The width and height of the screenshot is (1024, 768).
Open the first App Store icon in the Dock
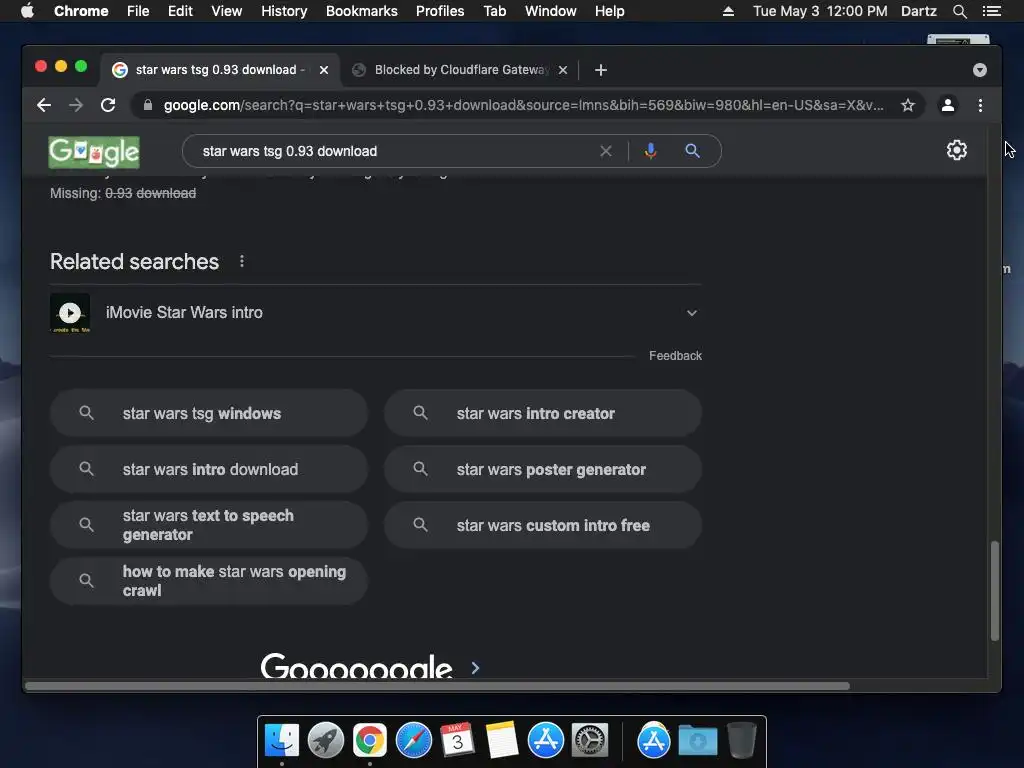click(x=545, y=740)
